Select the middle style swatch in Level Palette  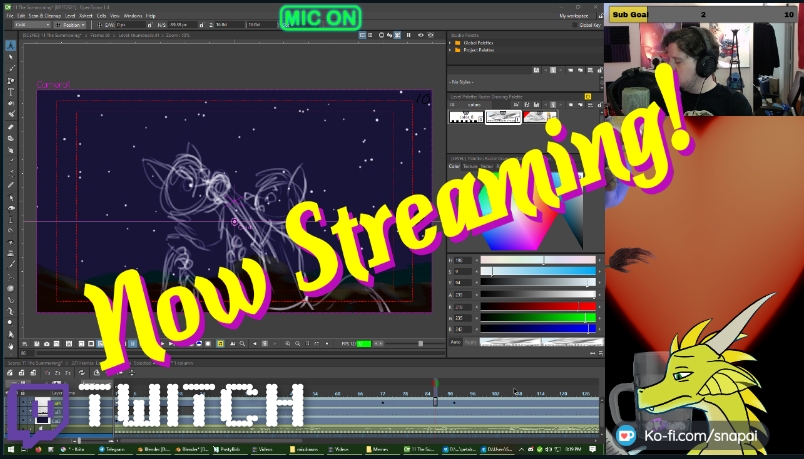tap(504, 117)
